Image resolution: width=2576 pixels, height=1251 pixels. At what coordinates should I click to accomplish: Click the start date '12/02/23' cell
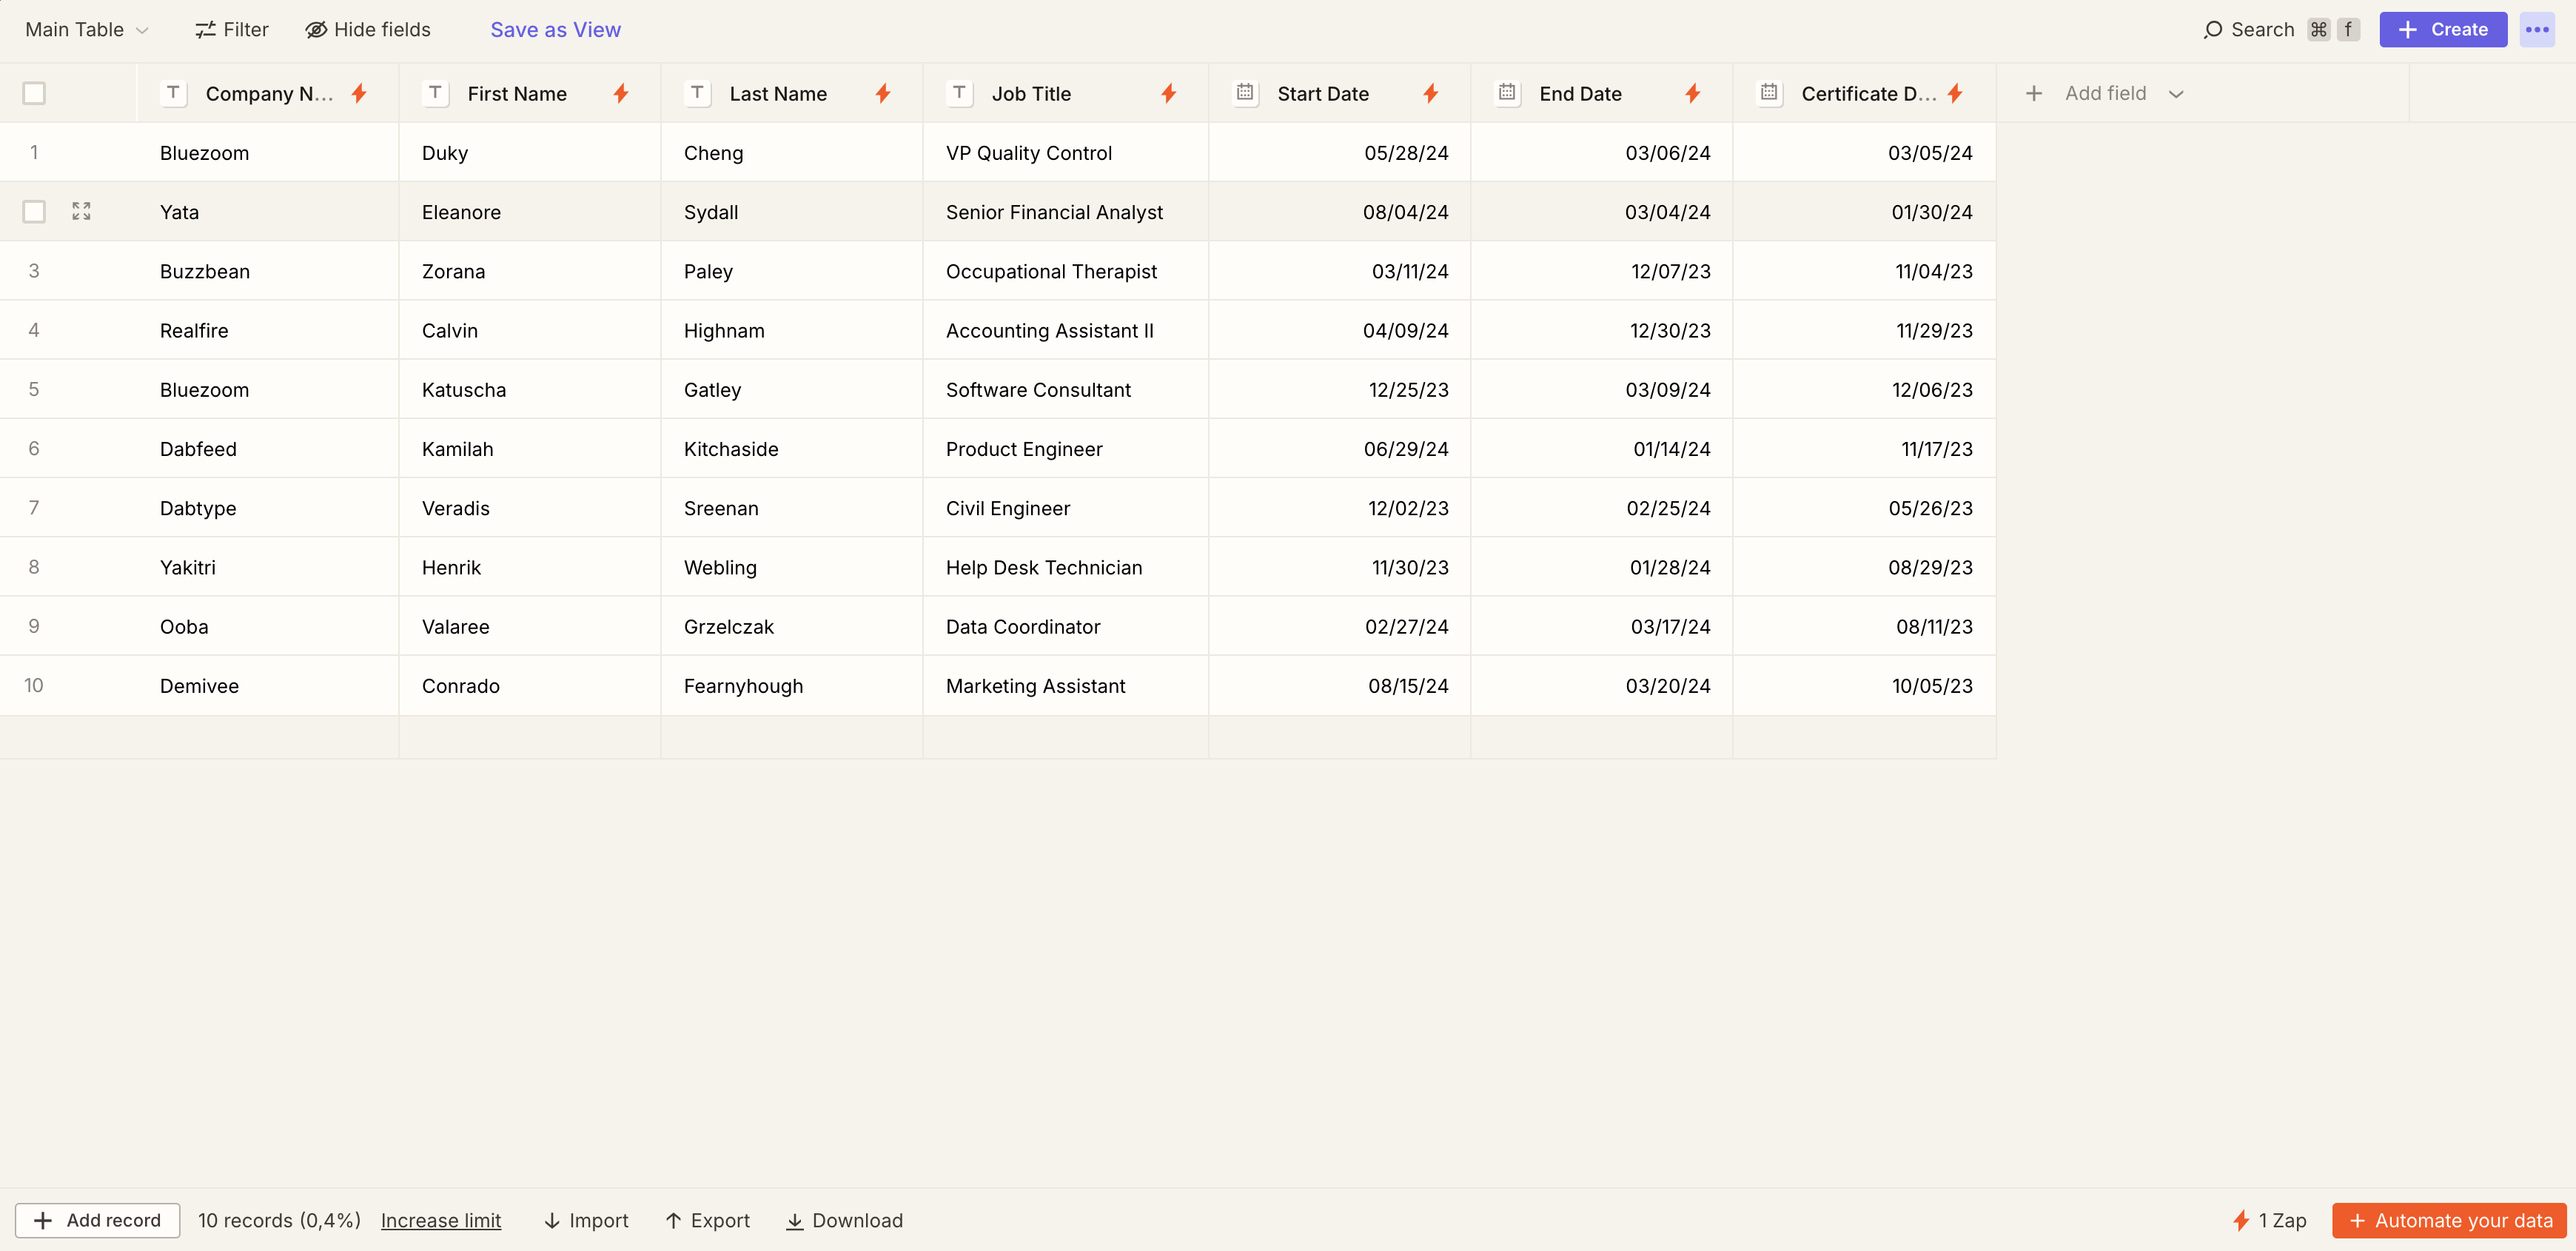pos(1340,507)
